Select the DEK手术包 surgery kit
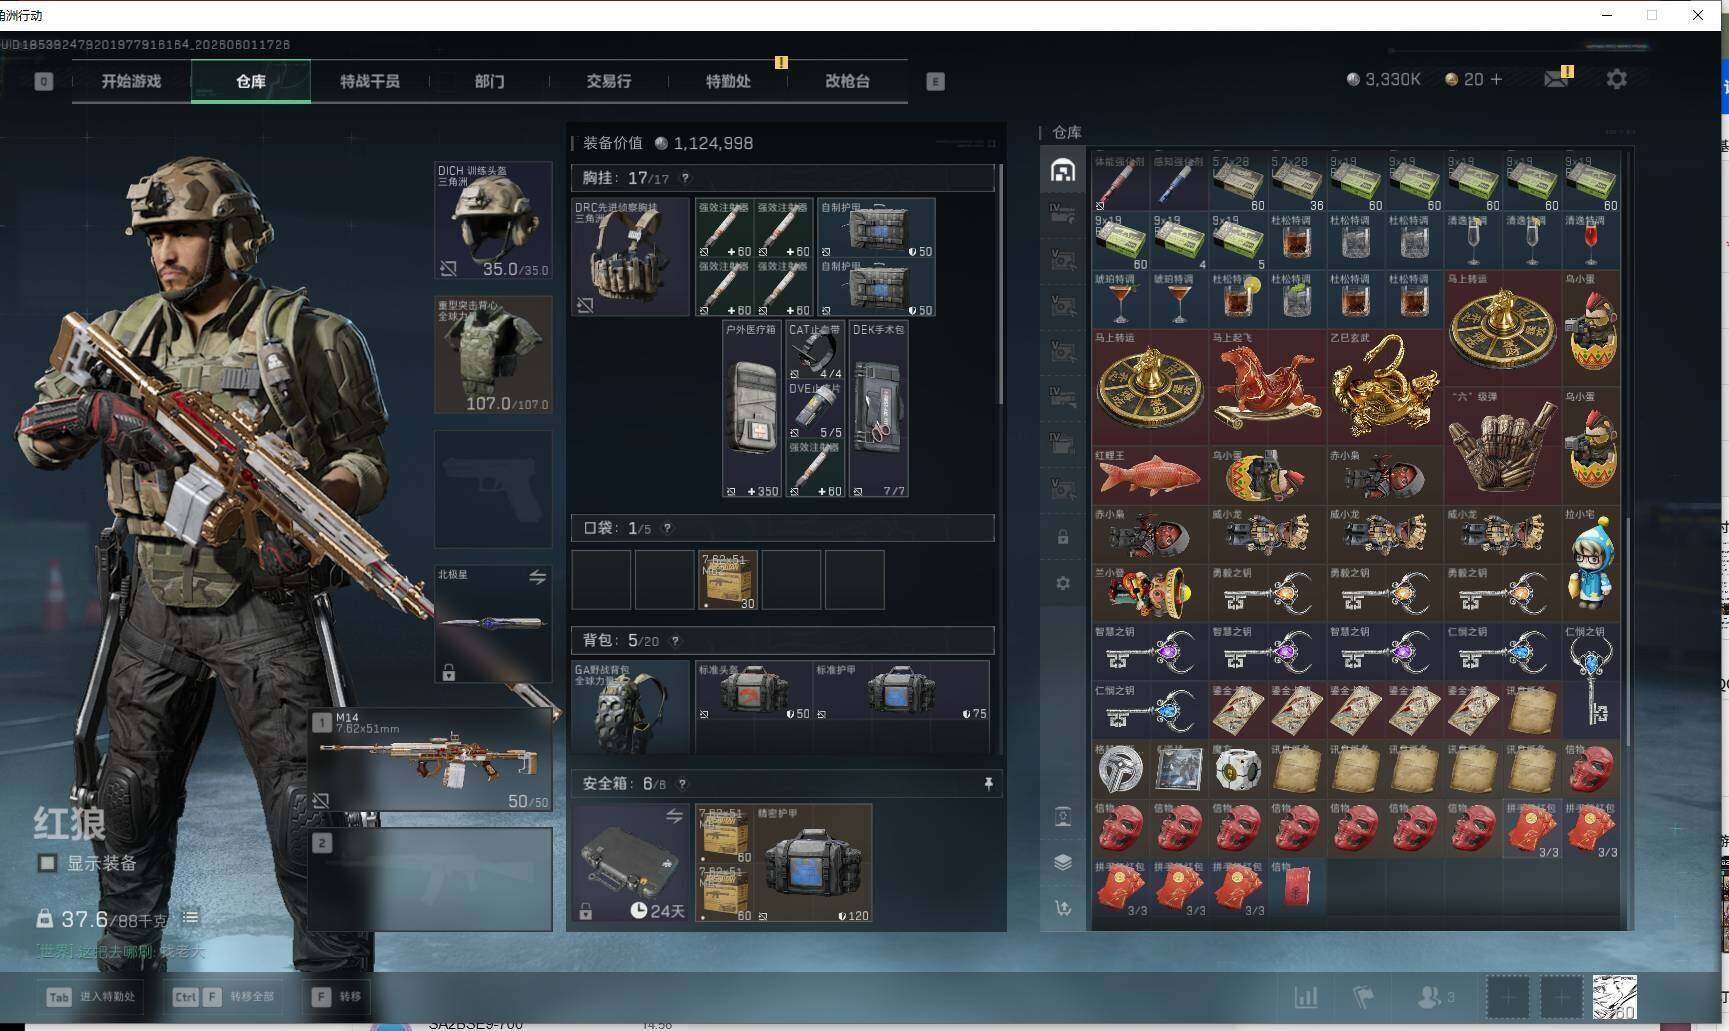This screenshot has height=1031, width=1729. pyautogui.click(x=878, y=409)
